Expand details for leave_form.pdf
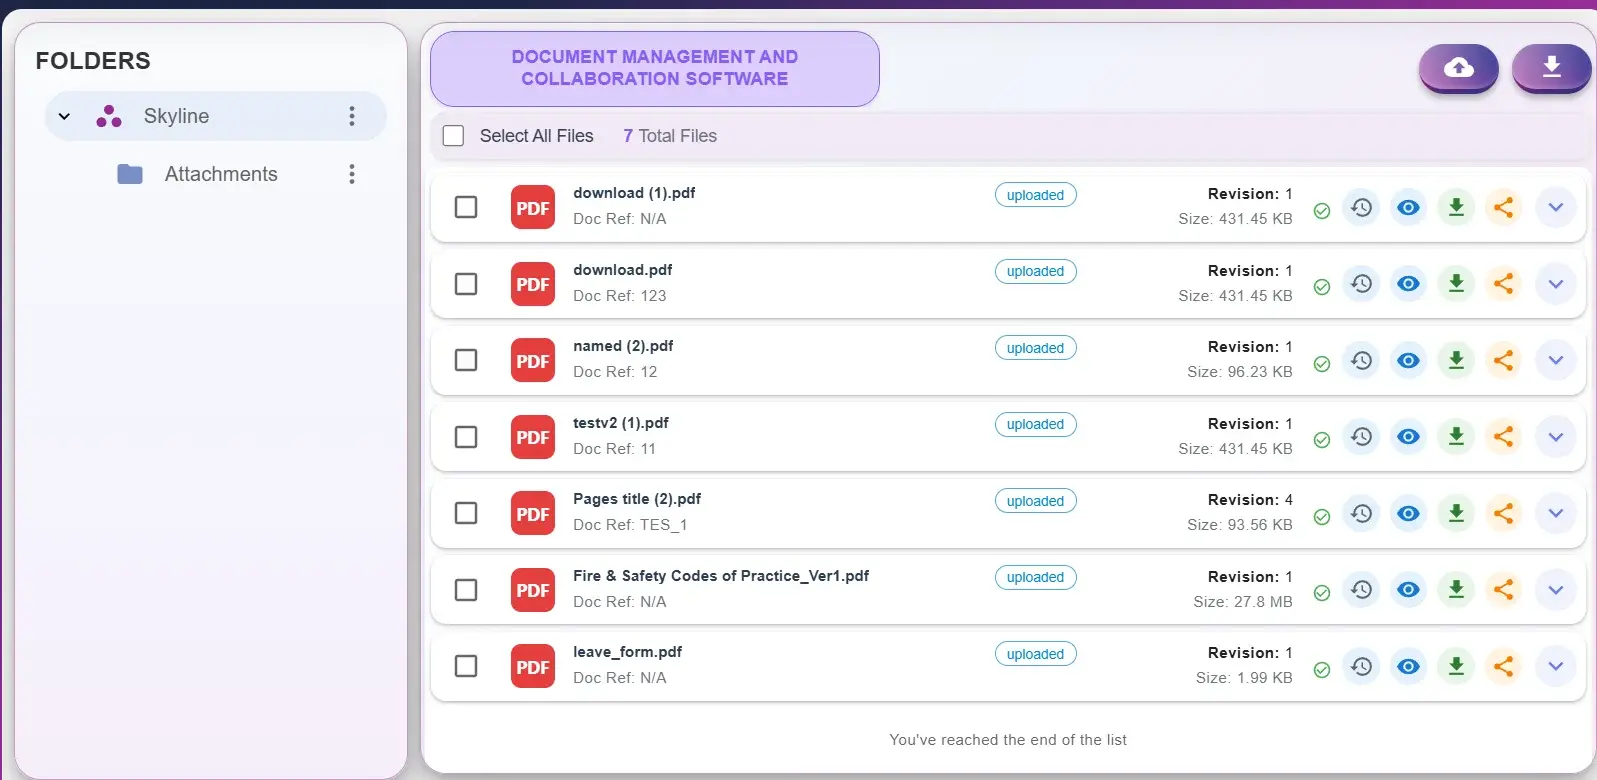 1555,666
